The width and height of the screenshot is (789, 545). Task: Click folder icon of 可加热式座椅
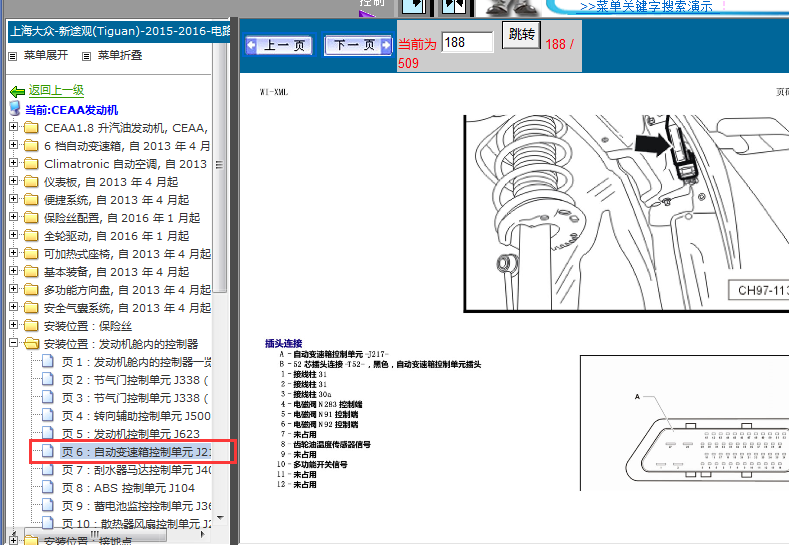click(x=31, y=254)
